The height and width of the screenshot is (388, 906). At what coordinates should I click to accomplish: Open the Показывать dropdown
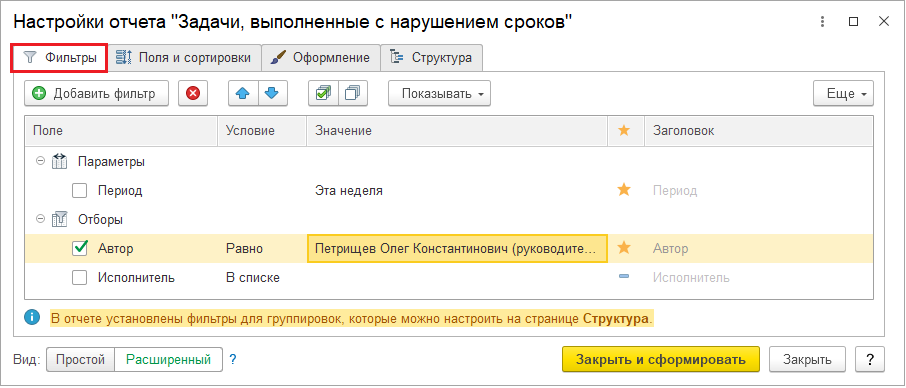(x=439, y=94)
